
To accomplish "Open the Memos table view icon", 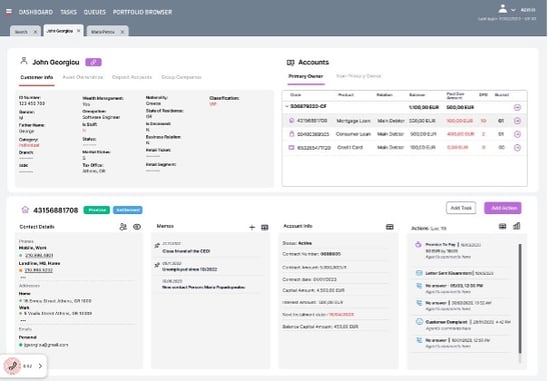I will [x=265, y=228].
